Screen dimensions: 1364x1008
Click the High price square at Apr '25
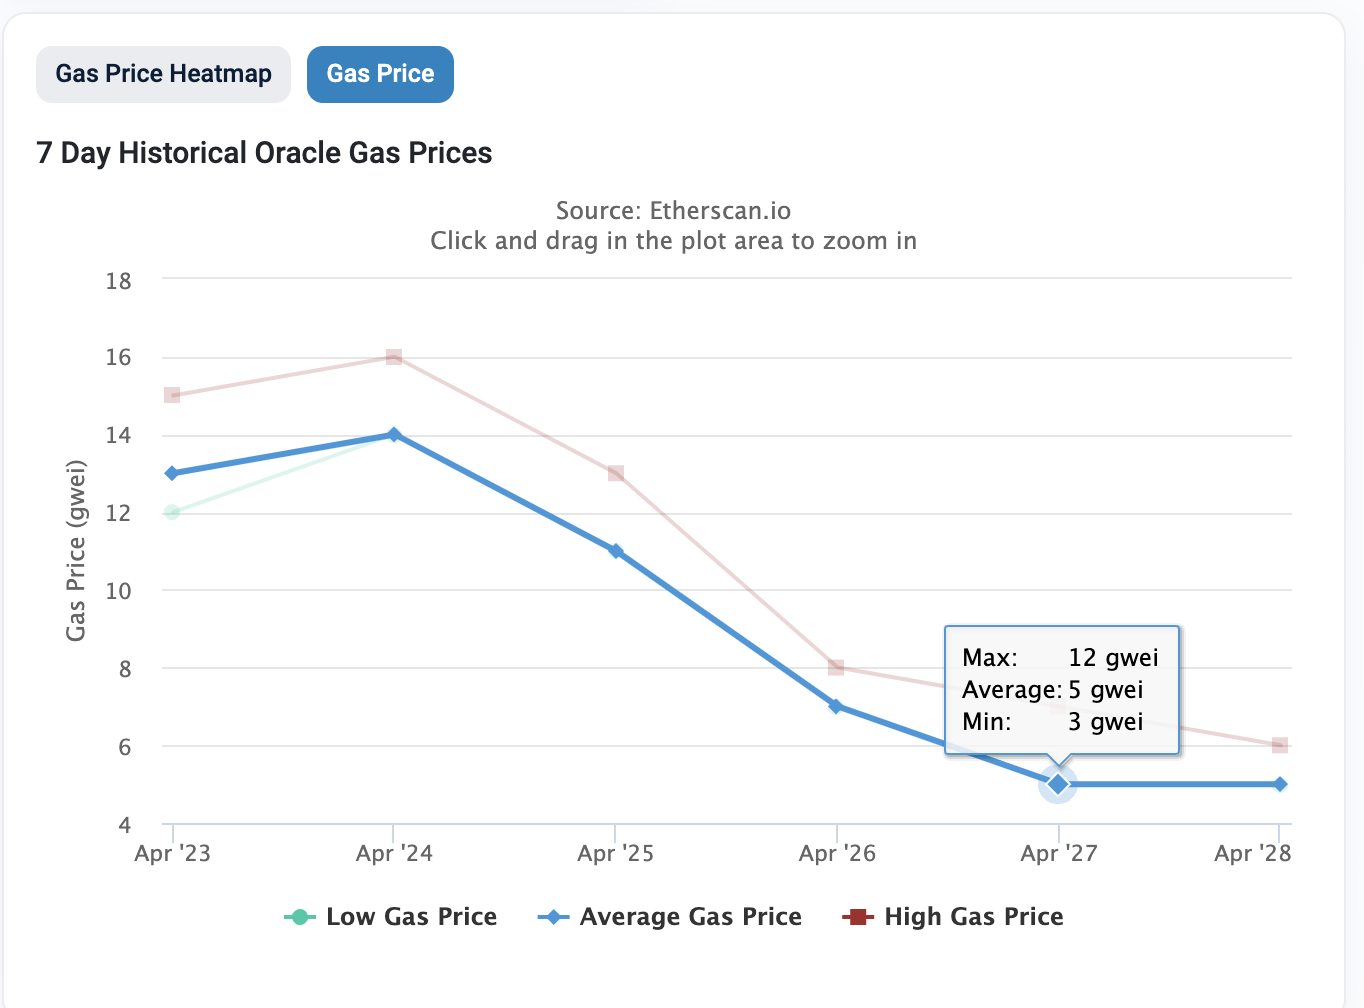coord(616,473)
